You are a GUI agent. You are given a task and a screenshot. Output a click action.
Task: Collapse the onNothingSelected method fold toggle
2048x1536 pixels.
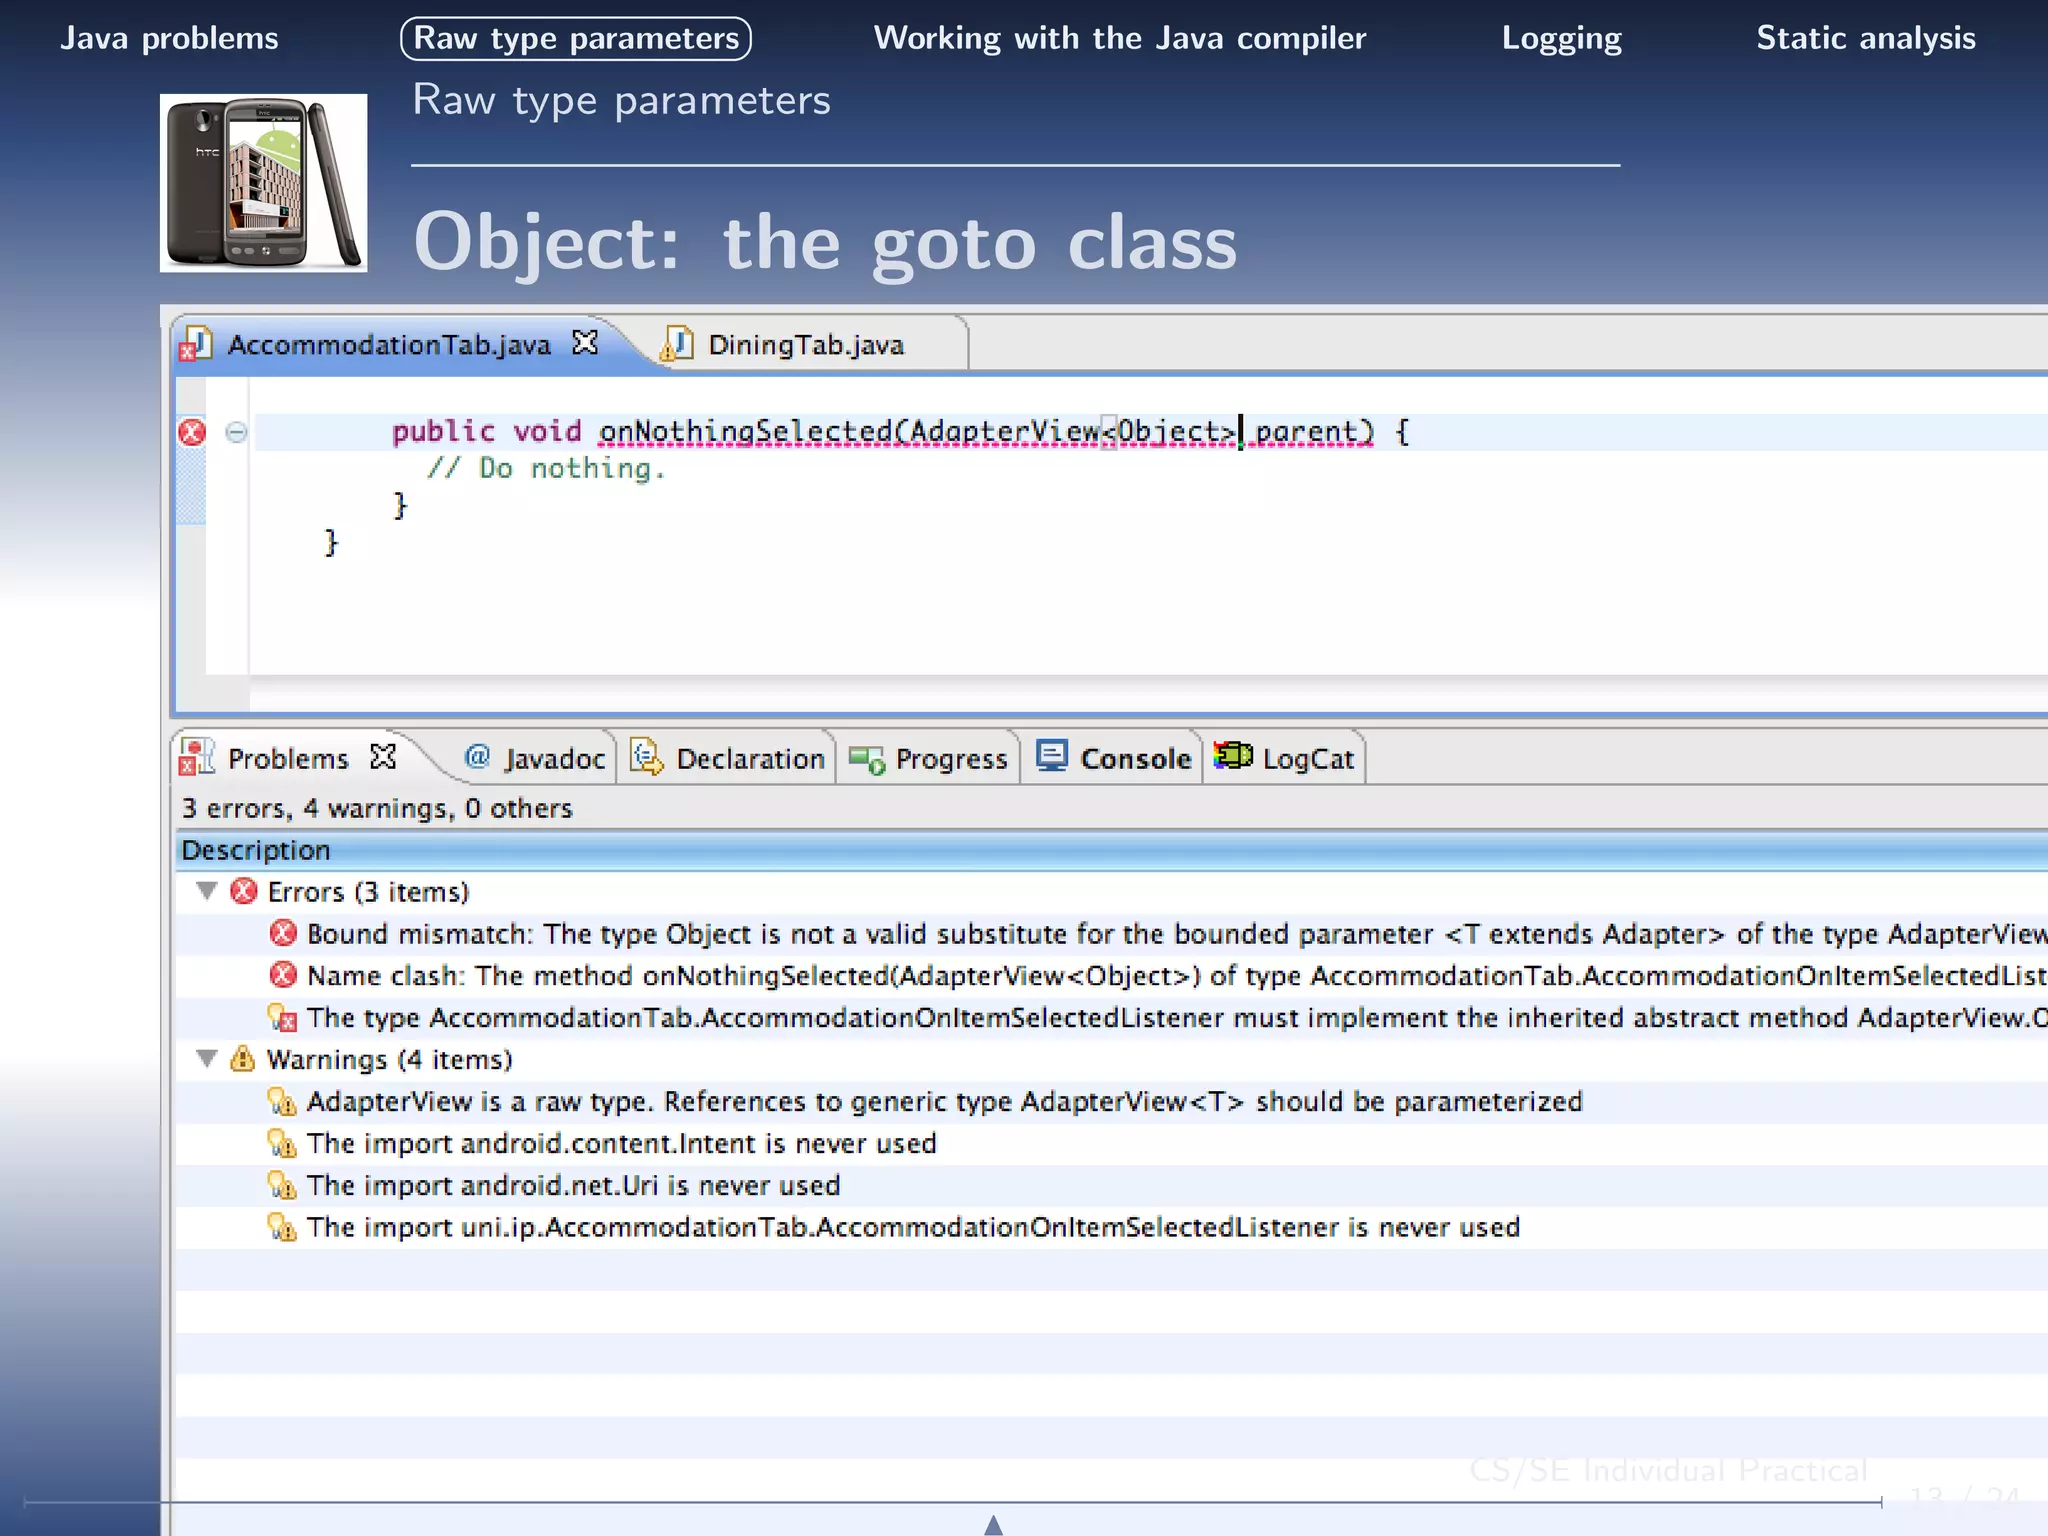236,432
